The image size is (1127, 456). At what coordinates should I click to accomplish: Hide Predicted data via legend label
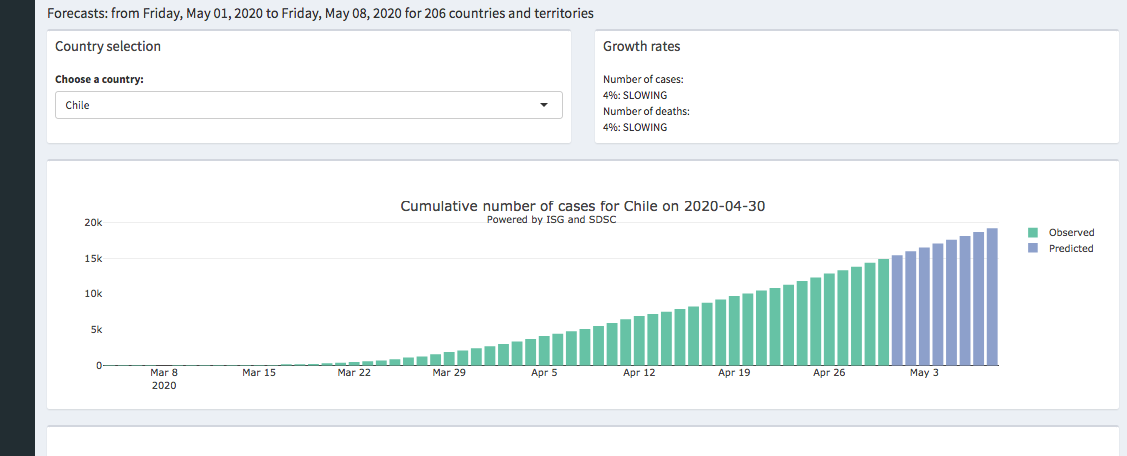click(x=1070, y=248)
